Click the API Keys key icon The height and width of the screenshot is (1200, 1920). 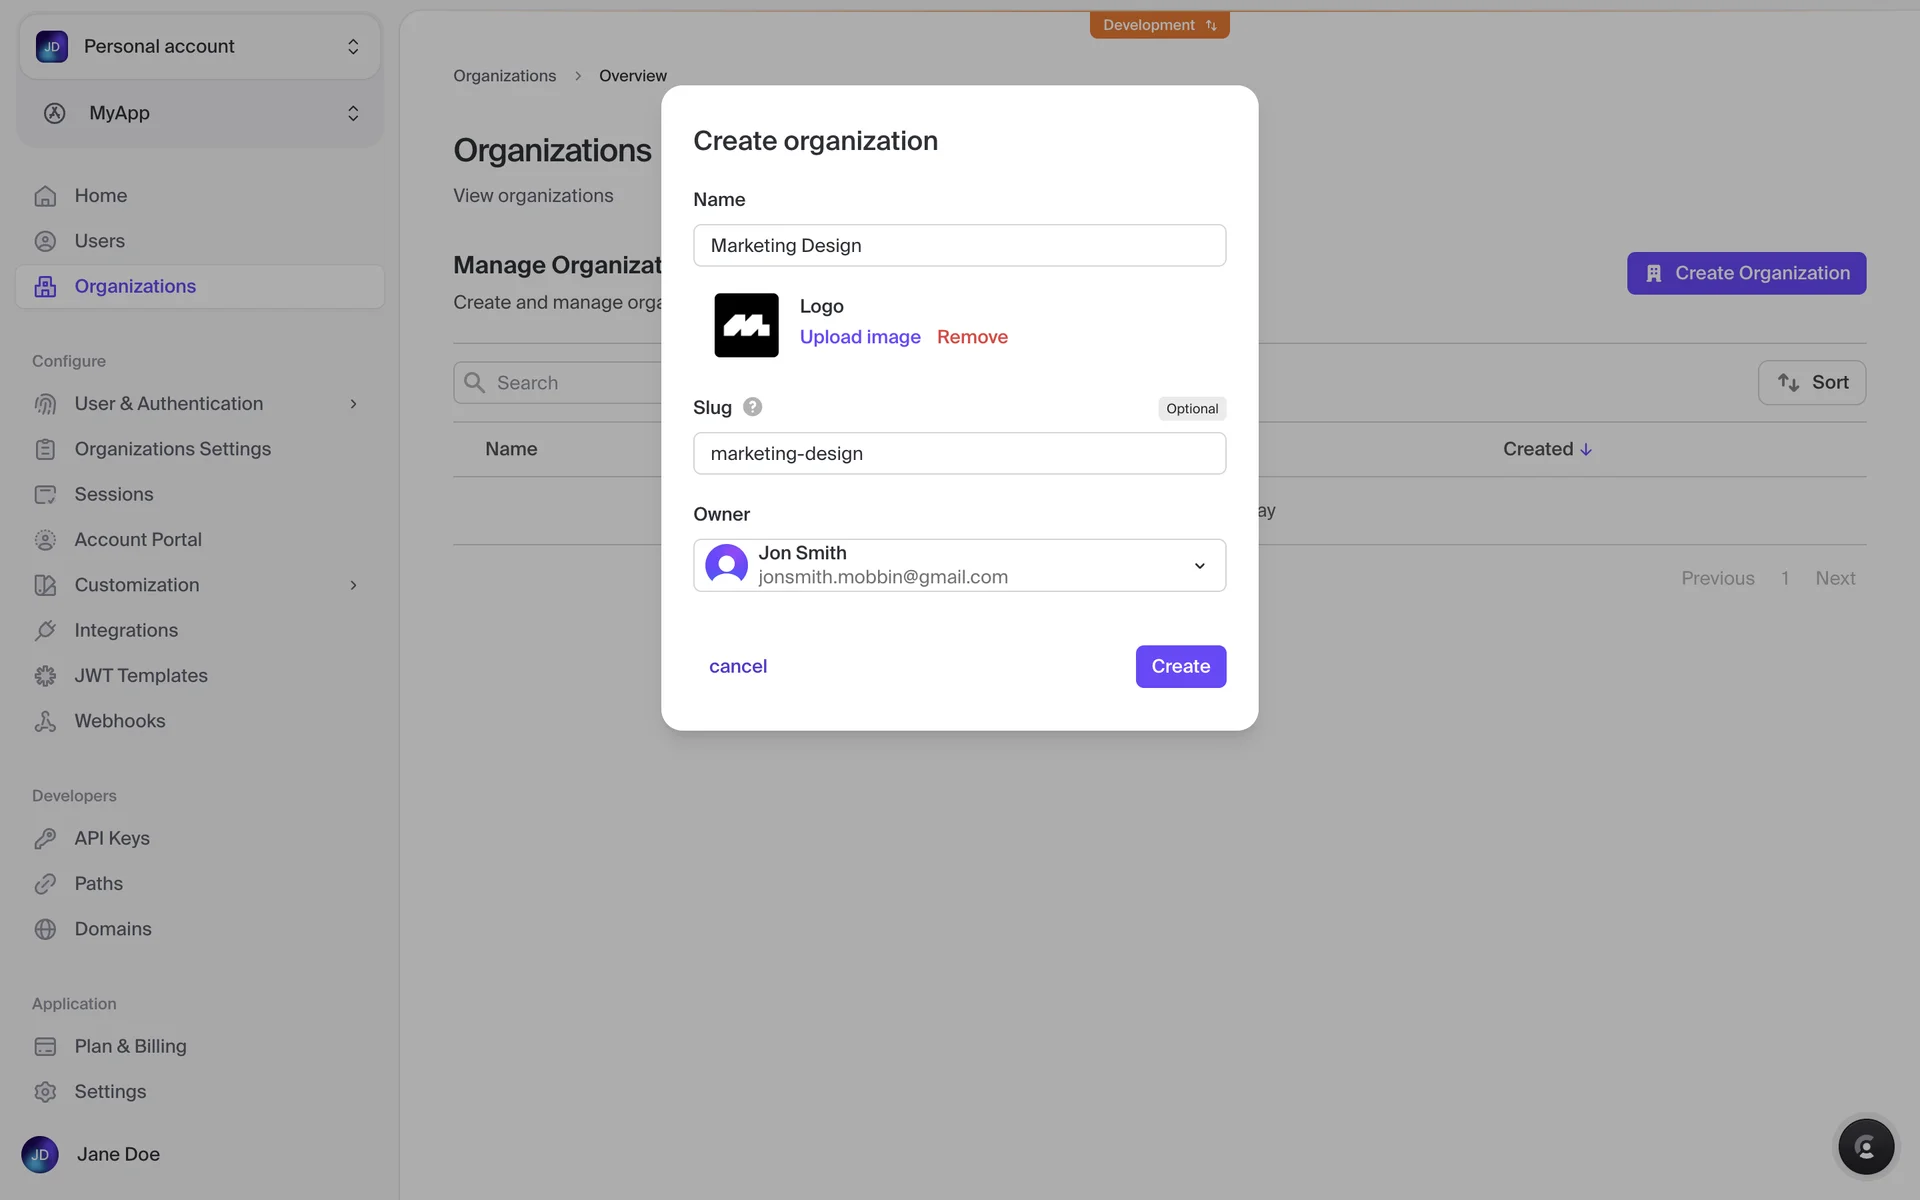(x=45, y=839)
